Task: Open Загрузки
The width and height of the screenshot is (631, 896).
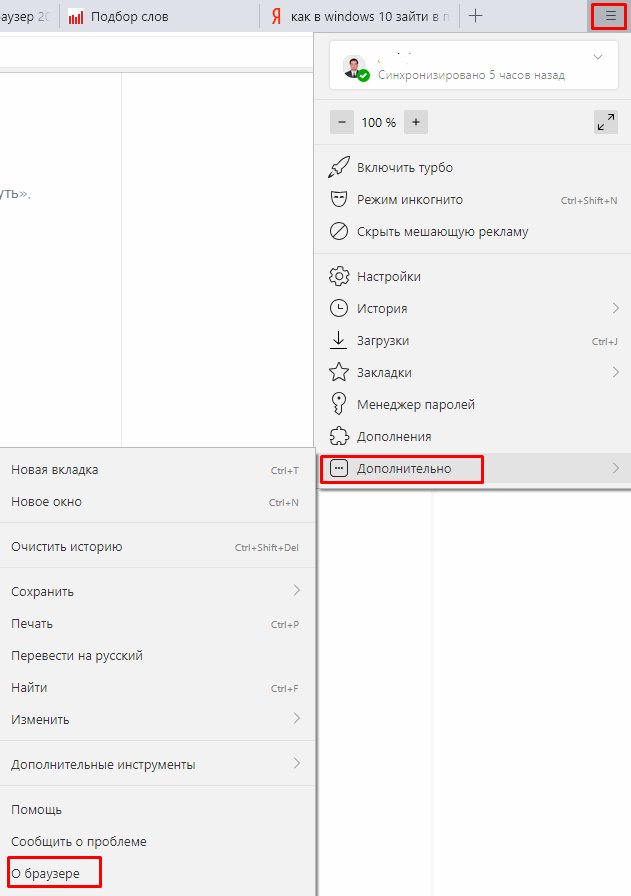Action: (473, 340)
